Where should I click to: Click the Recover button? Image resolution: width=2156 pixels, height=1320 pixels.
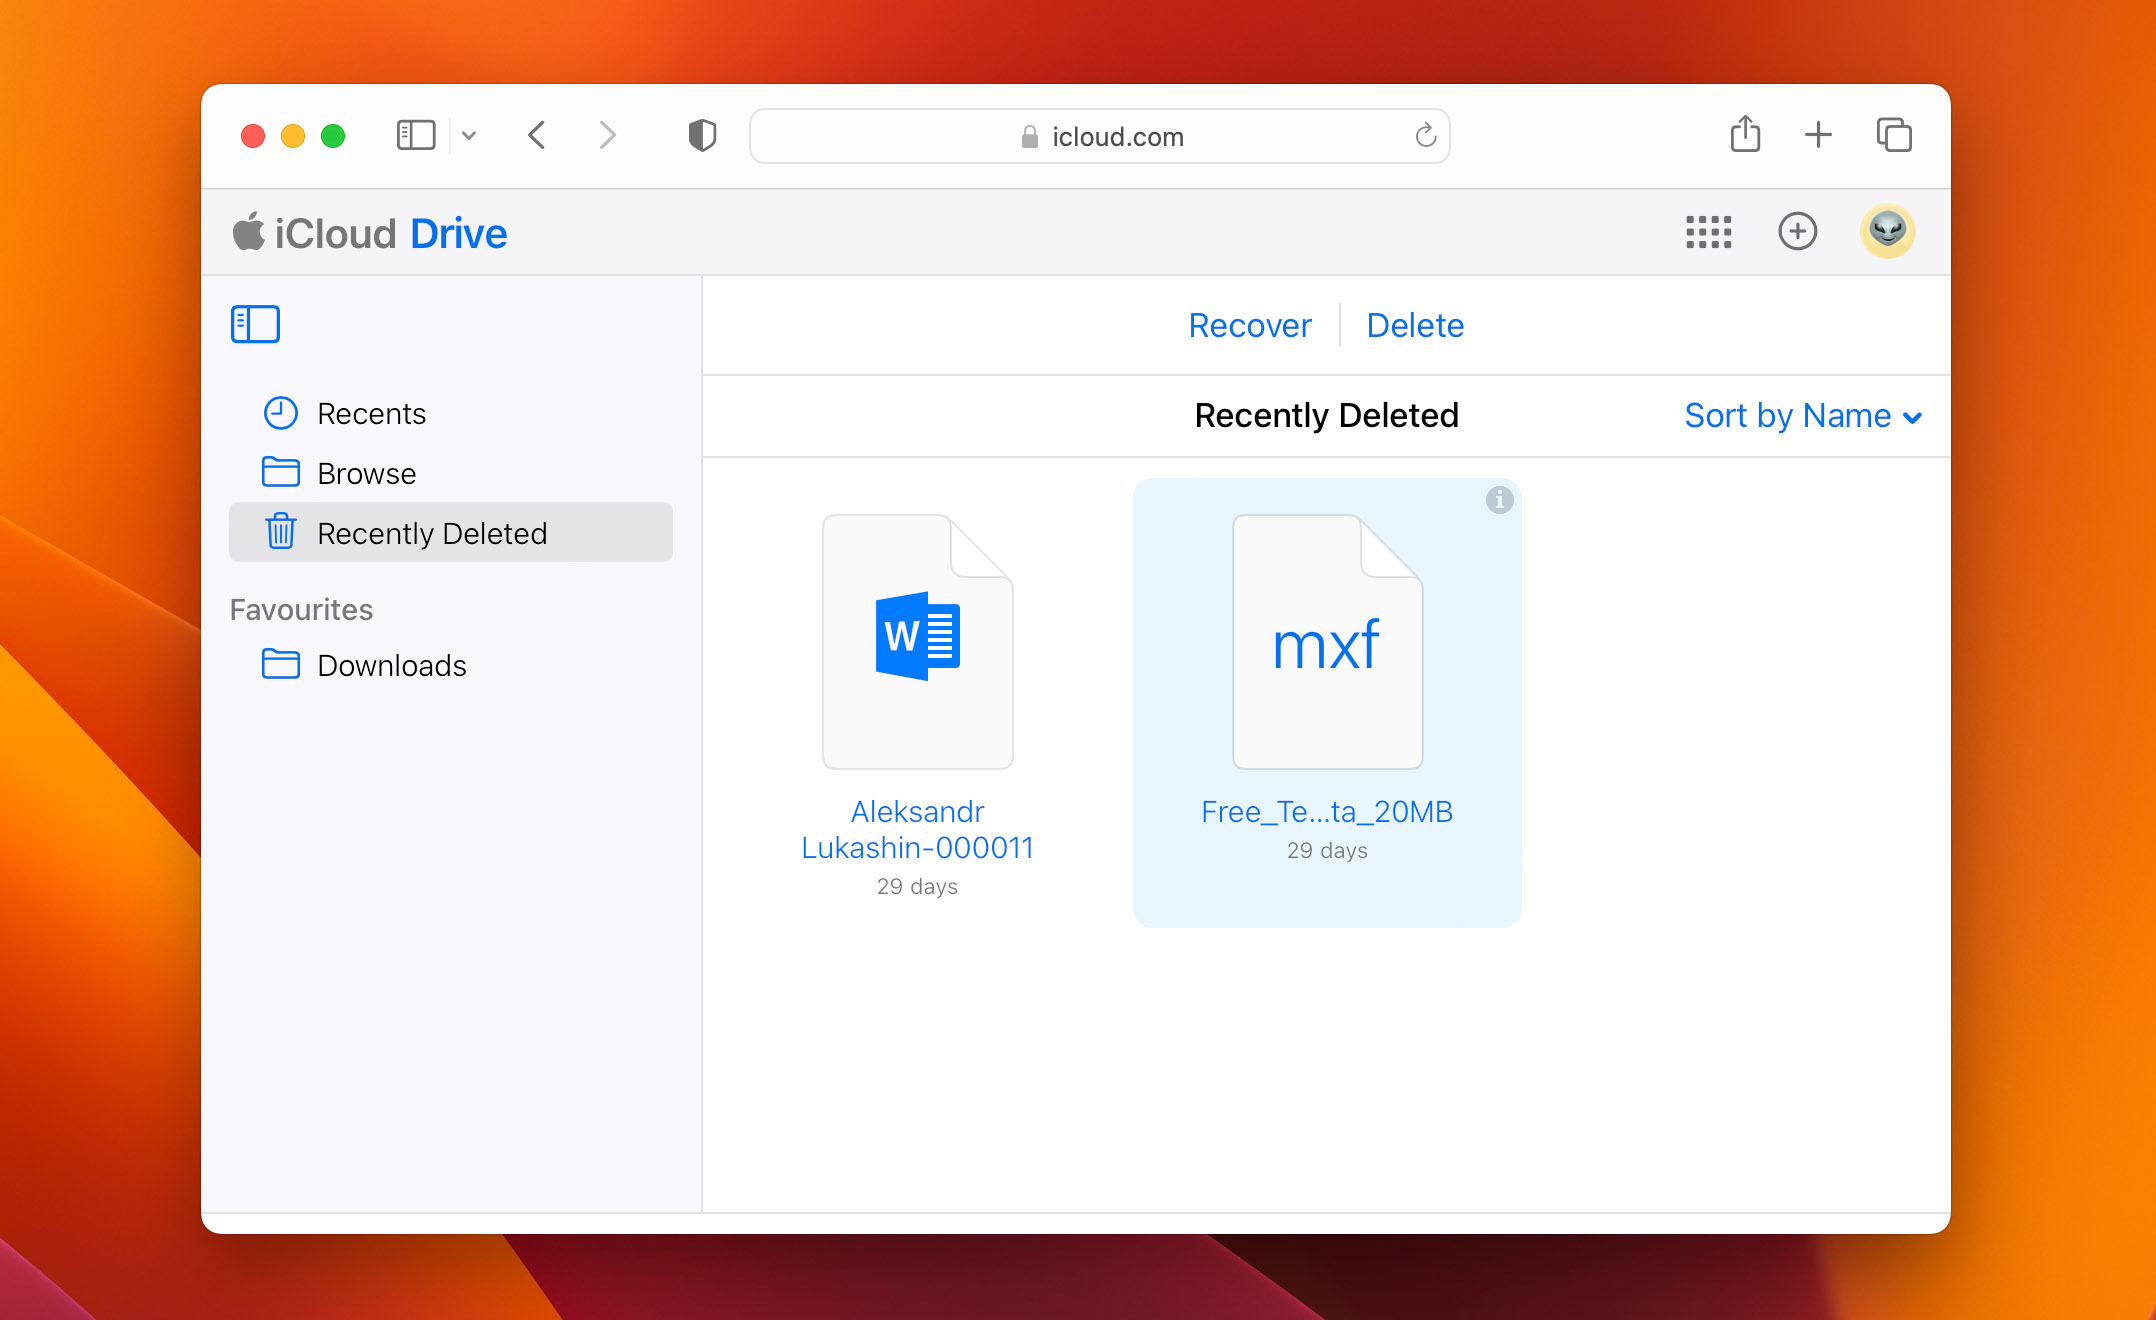pyautogui.click(x=1250, y=325)
